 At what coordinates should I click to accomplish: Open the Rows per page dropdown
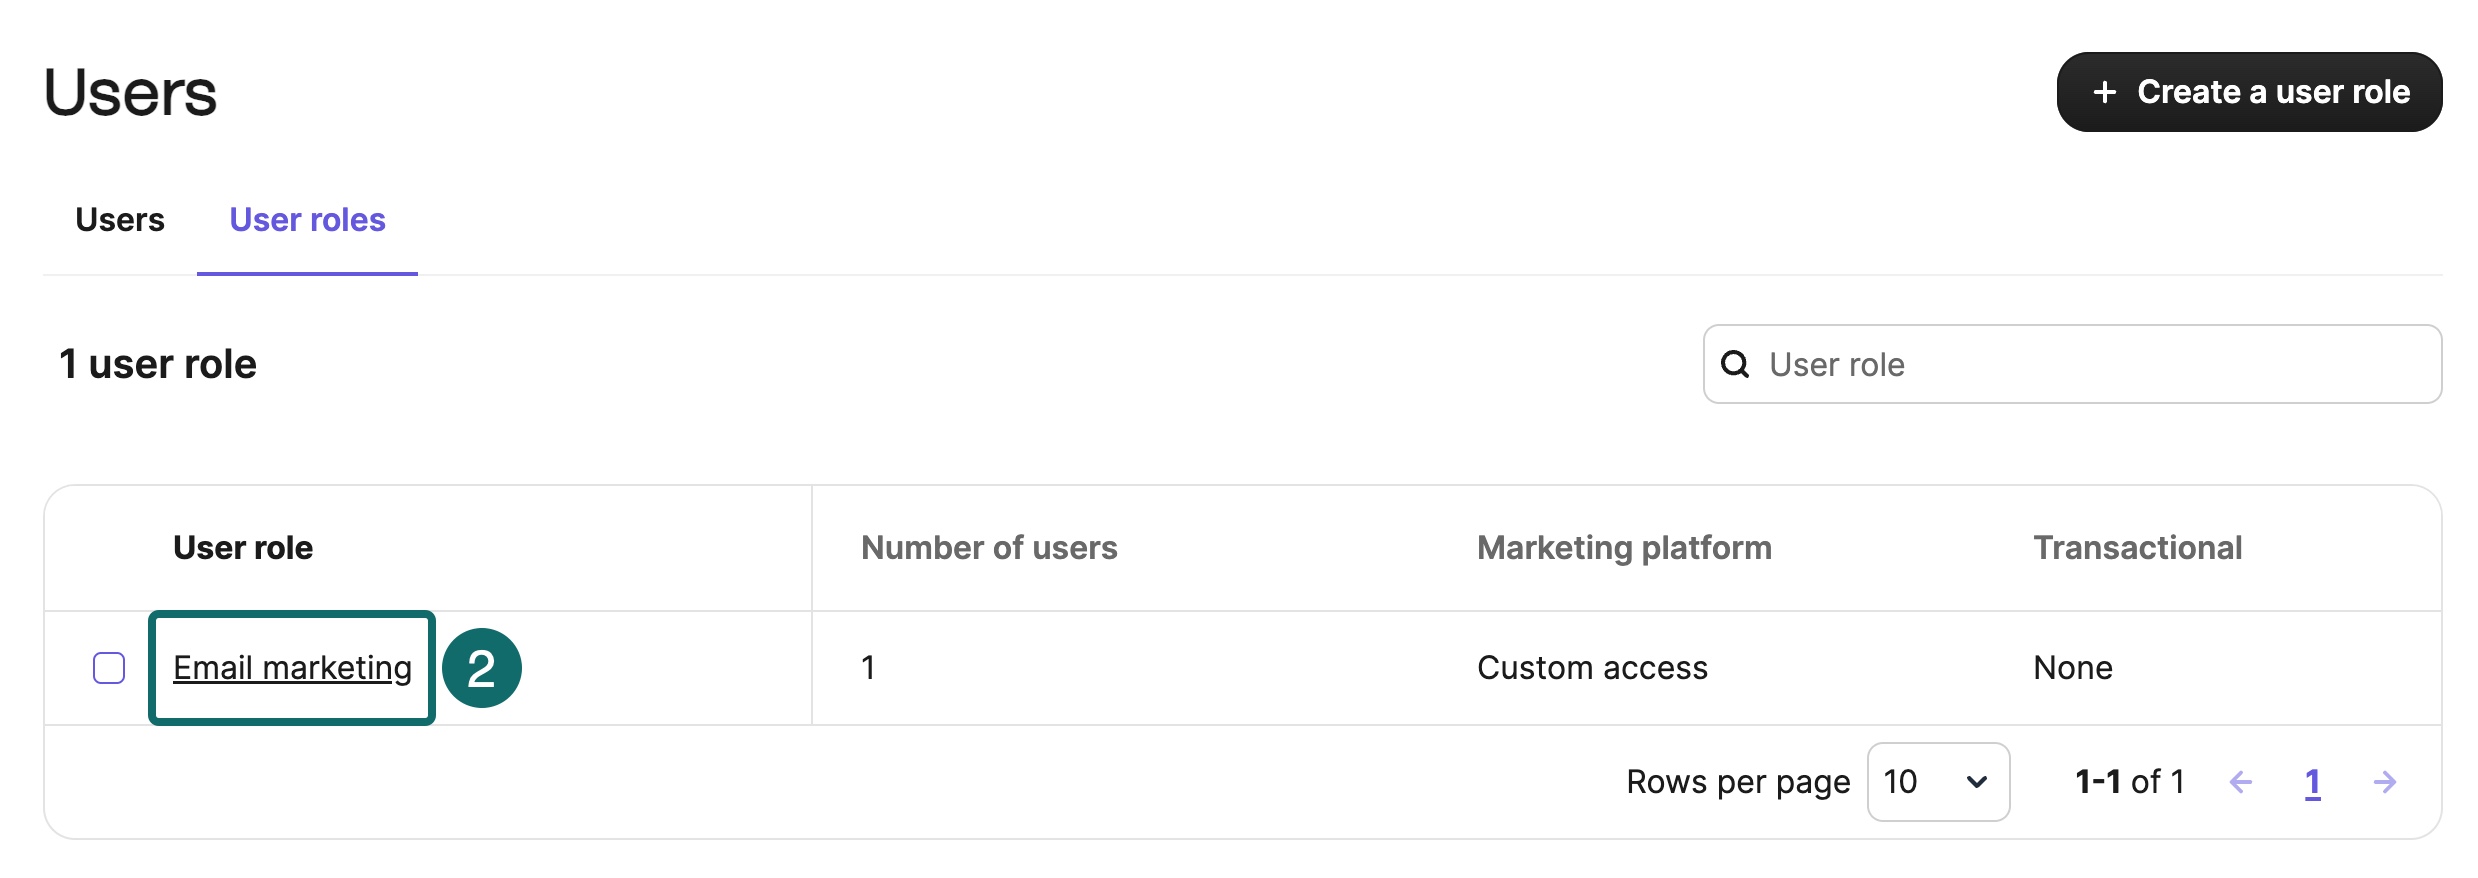coord(1937,782)
